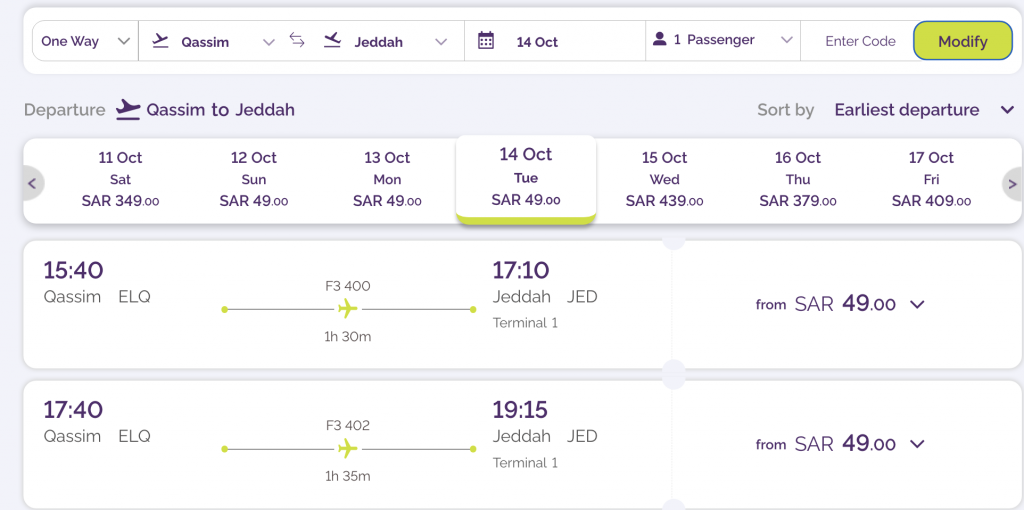Click the plane icon on flight F3 402
Viewport: 1024px width, 510px height.
click(x=348, y=449)
